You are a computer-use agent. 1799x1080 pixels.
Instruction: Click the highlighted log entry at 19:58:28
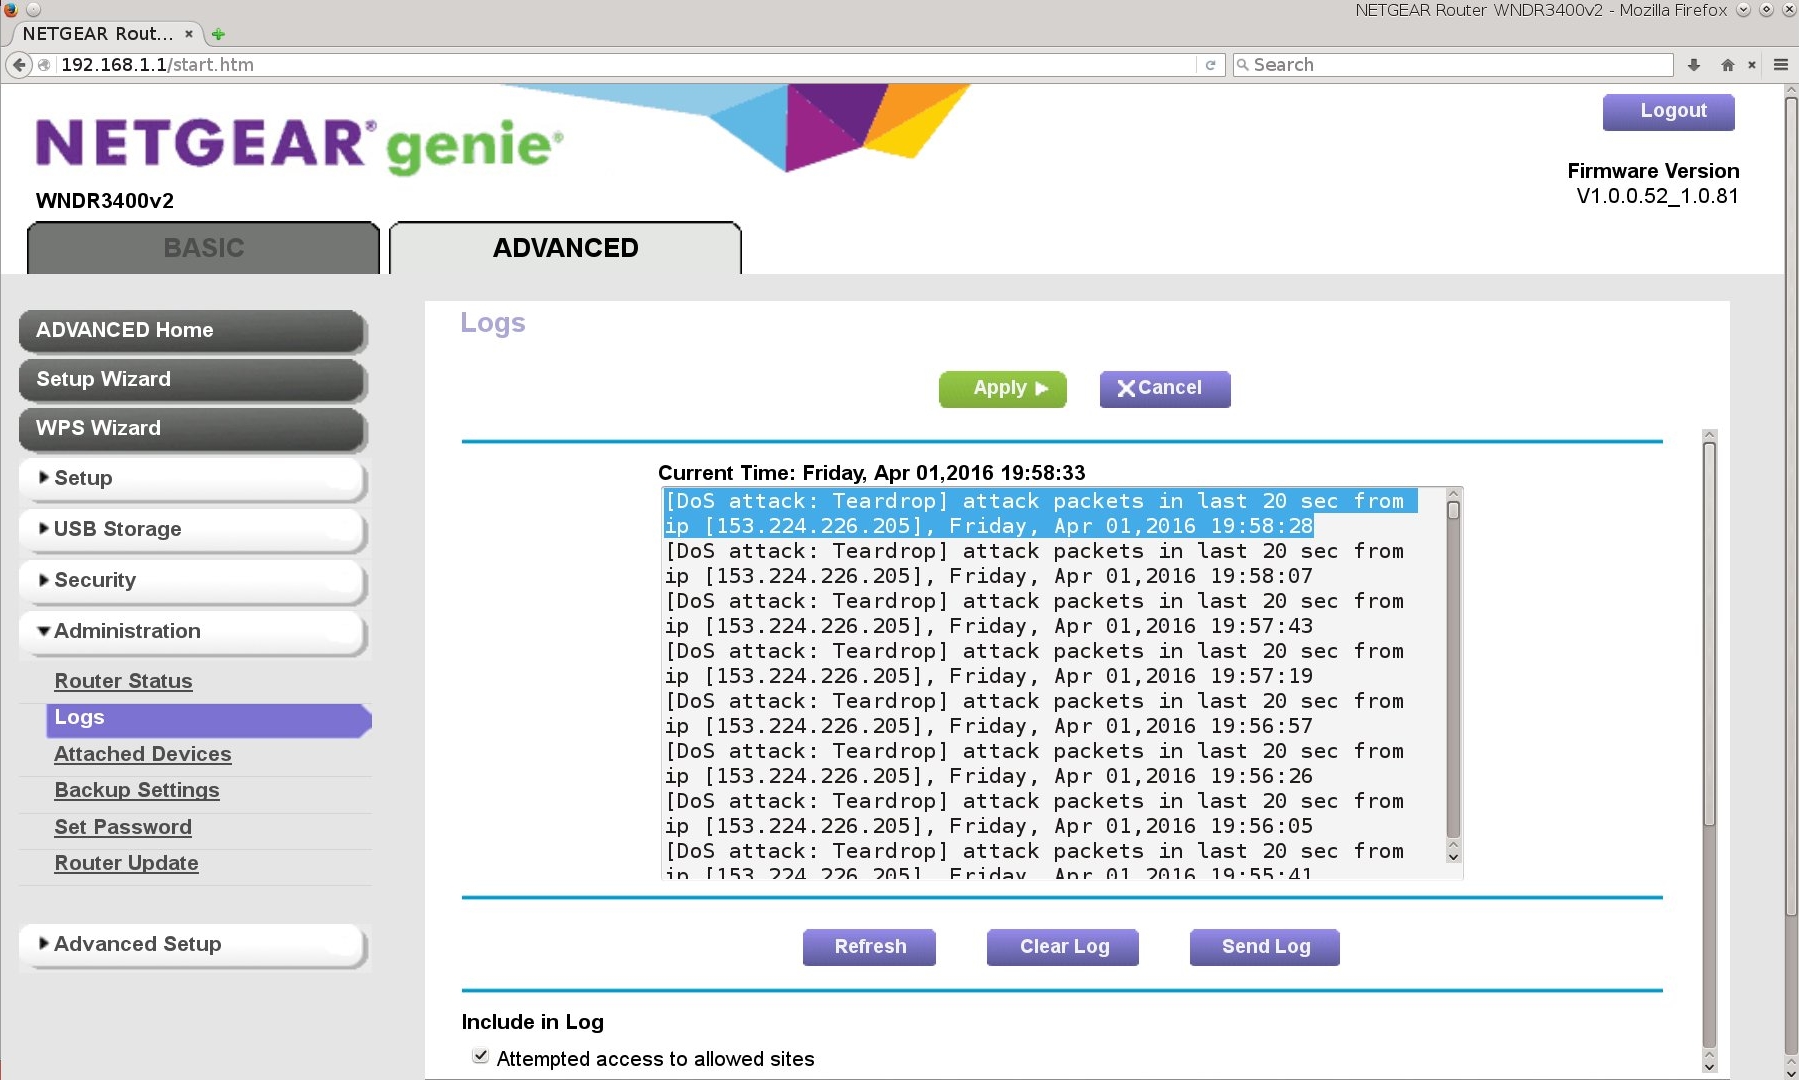point(1040,514)
